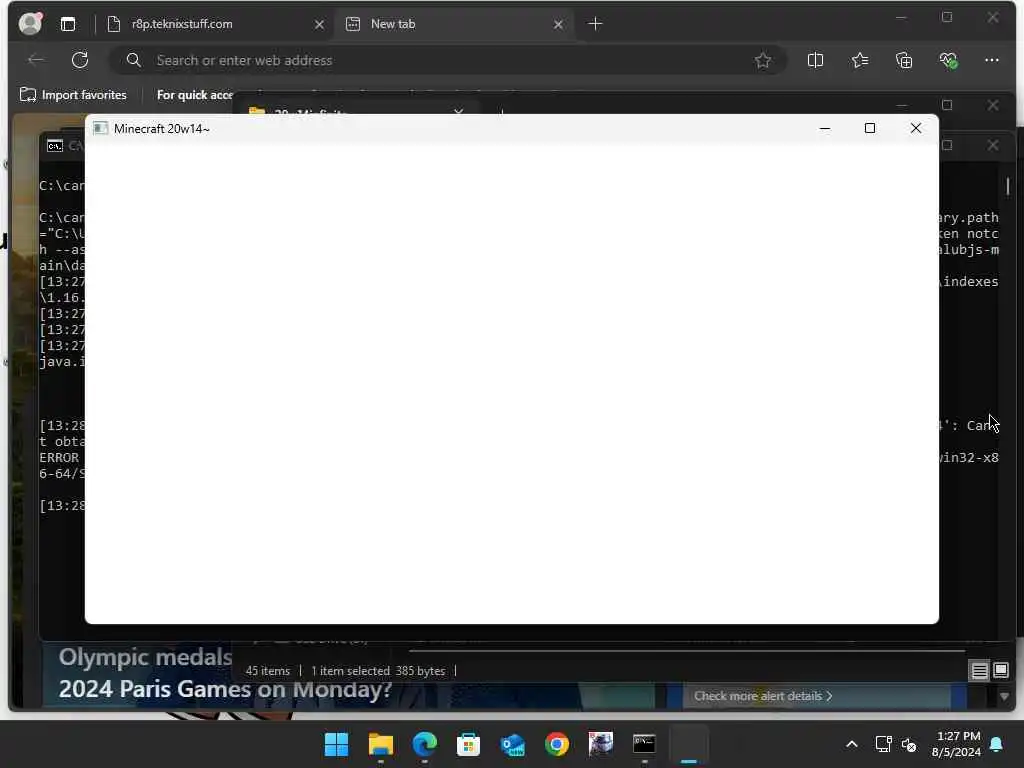
Task: Click Import favorites in bookmarks bar
Action: tap(73, 95)
